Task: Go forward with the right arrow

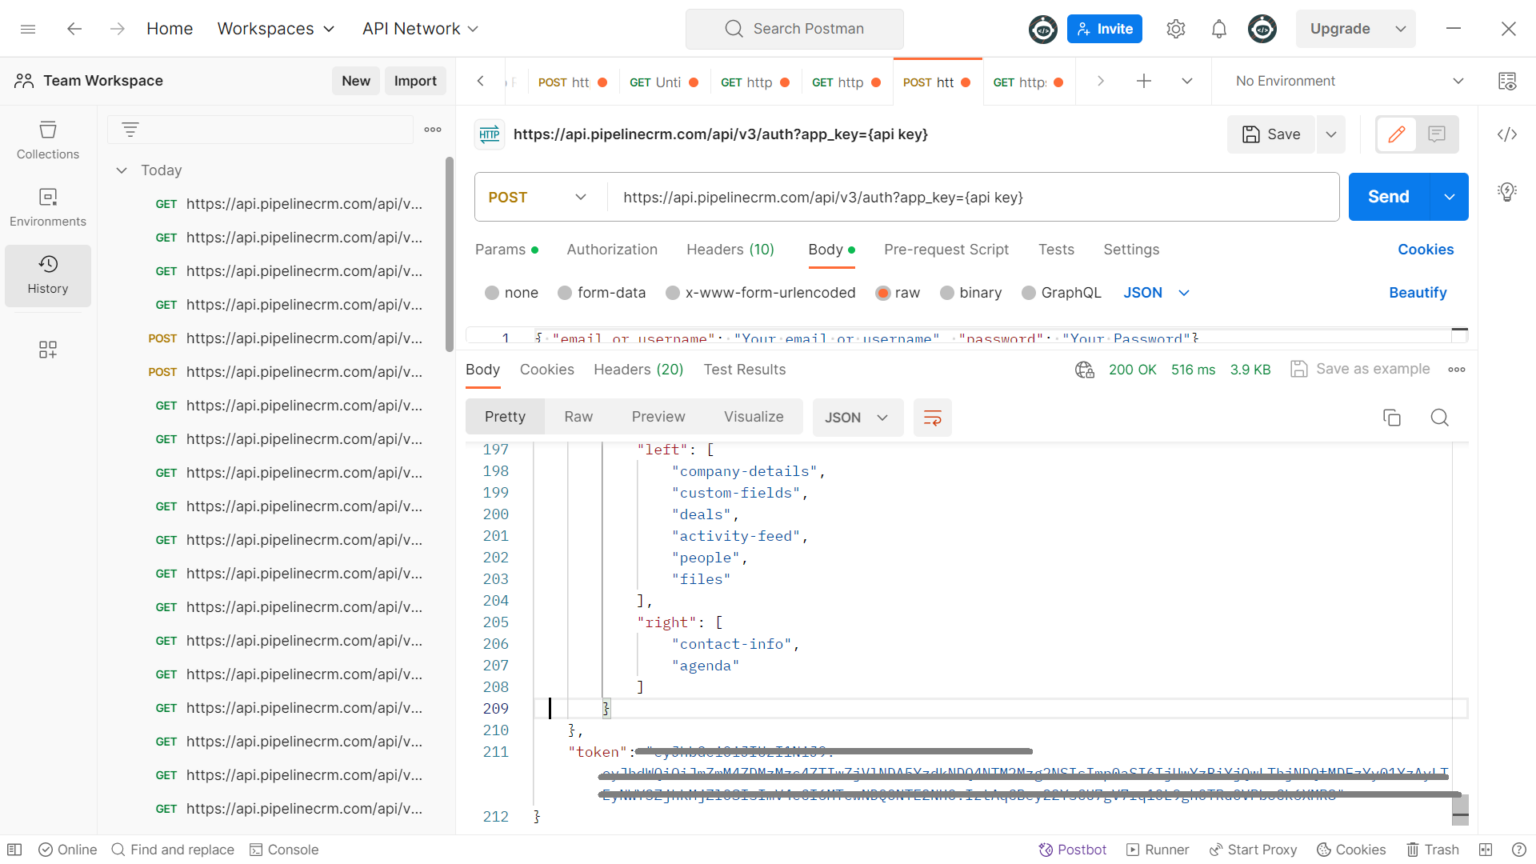Action: (117, 29)
